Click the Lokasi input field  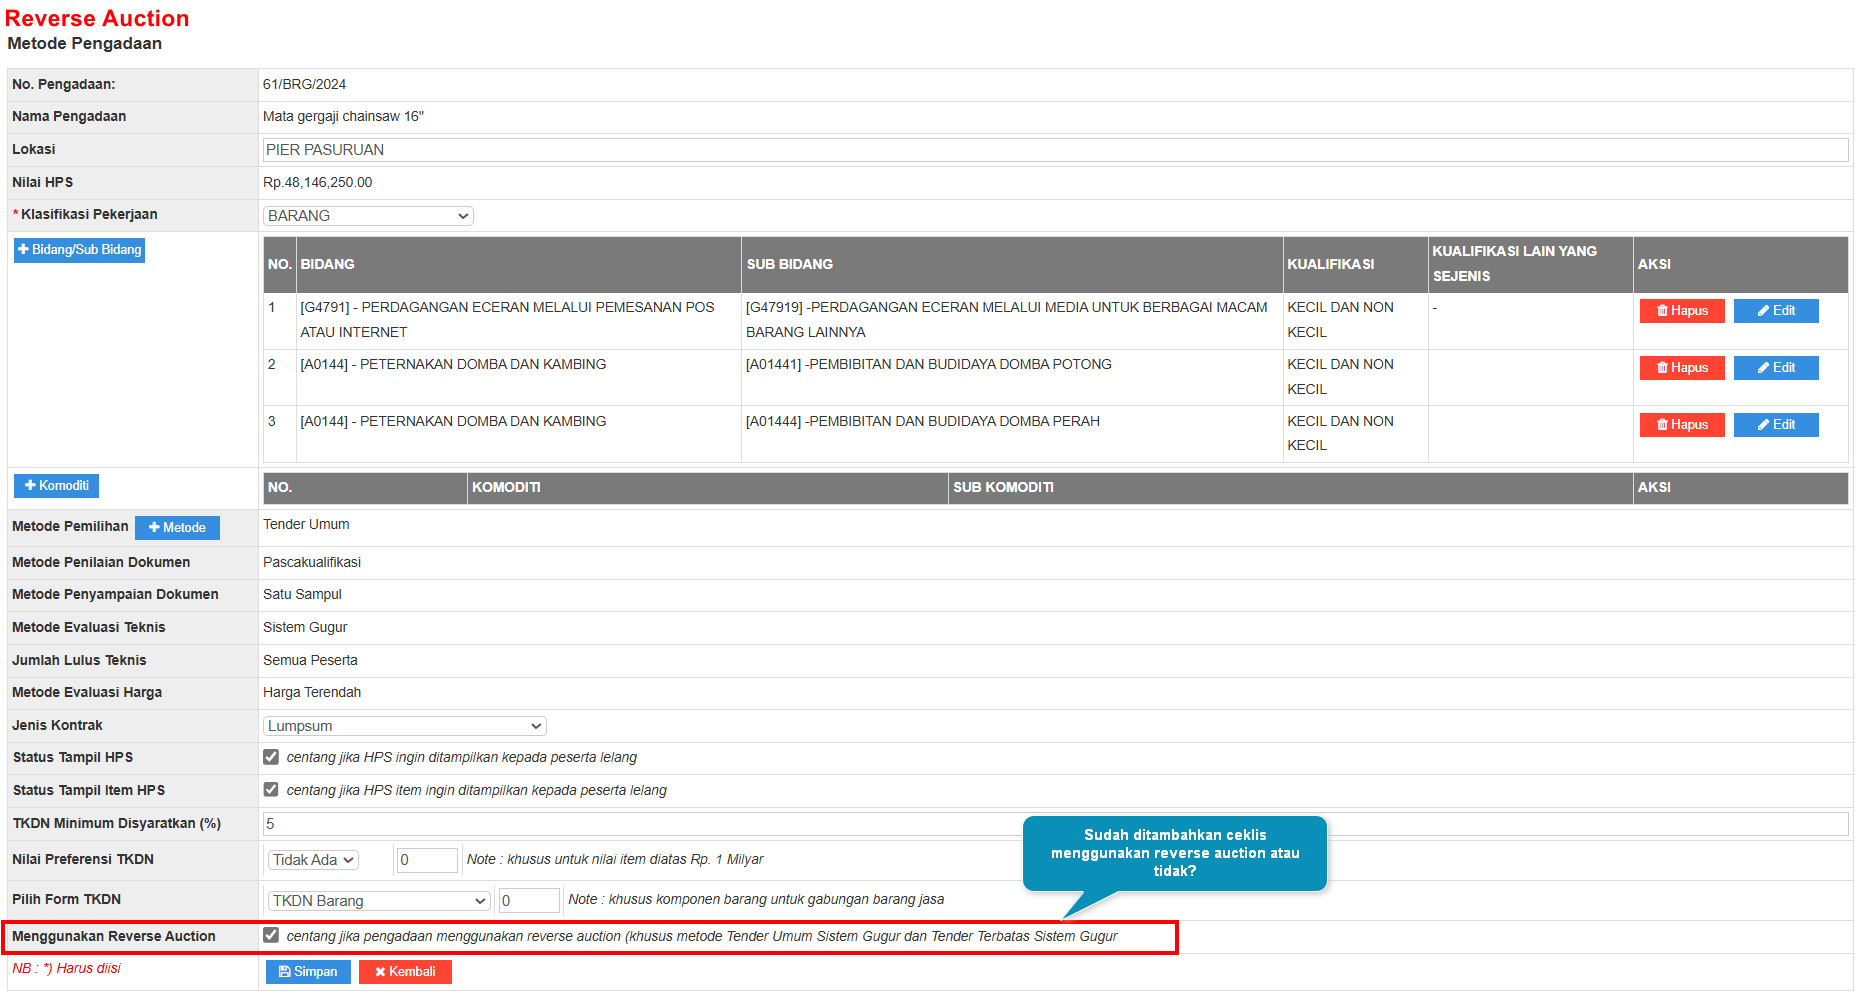[x=1054, y=150]
